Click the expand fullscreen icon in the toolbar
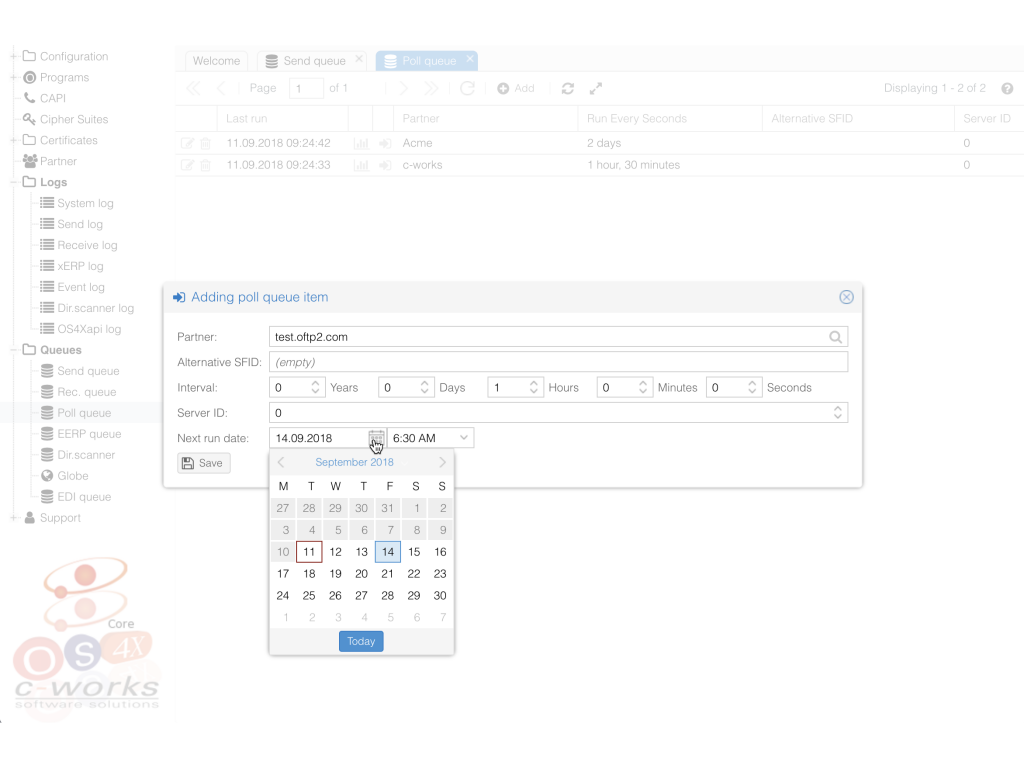Image resolution: width=1024 pixels, height=768 pixels. [596, 89]
